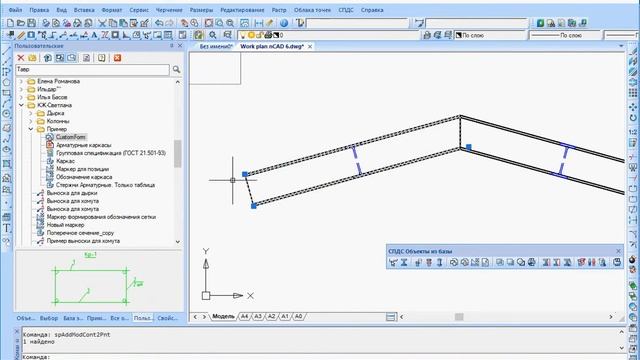
Task: Click the search magnifier beside the Тавр field
Action: [x=176, y=69]
